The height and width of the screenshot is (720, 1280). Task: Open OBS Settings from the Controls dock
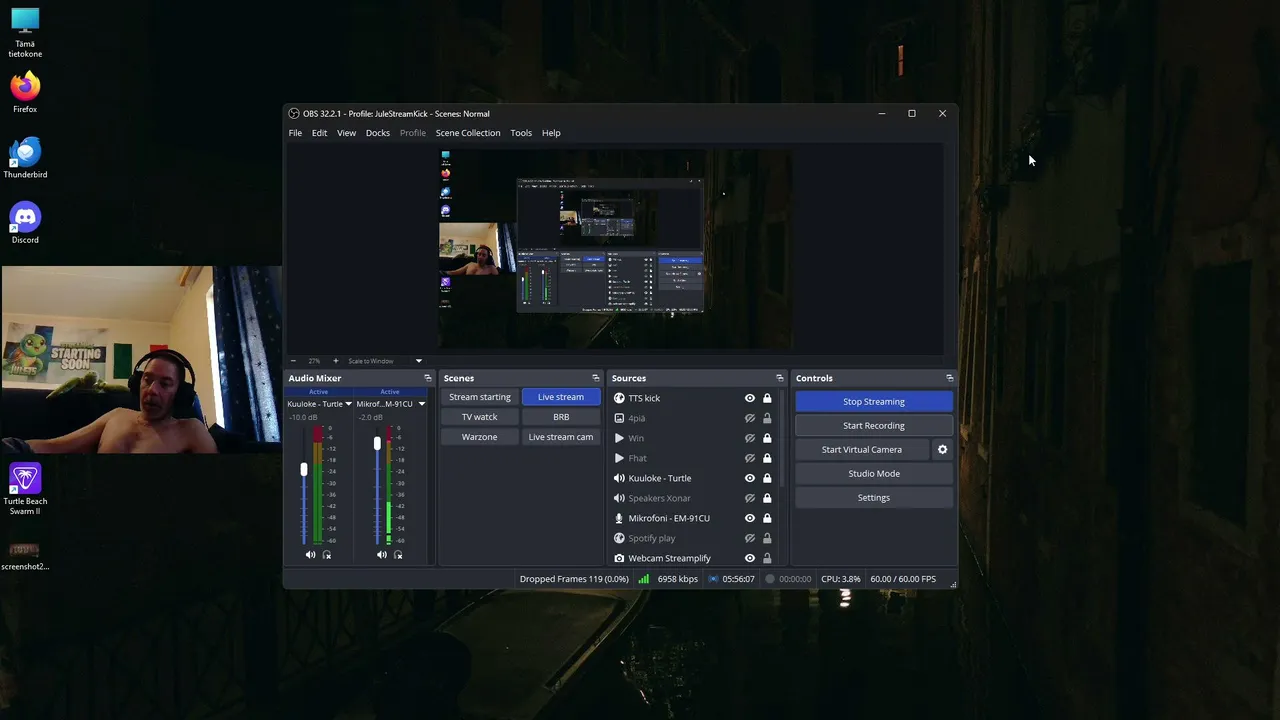pyautogui.click(x=874, y=498)
